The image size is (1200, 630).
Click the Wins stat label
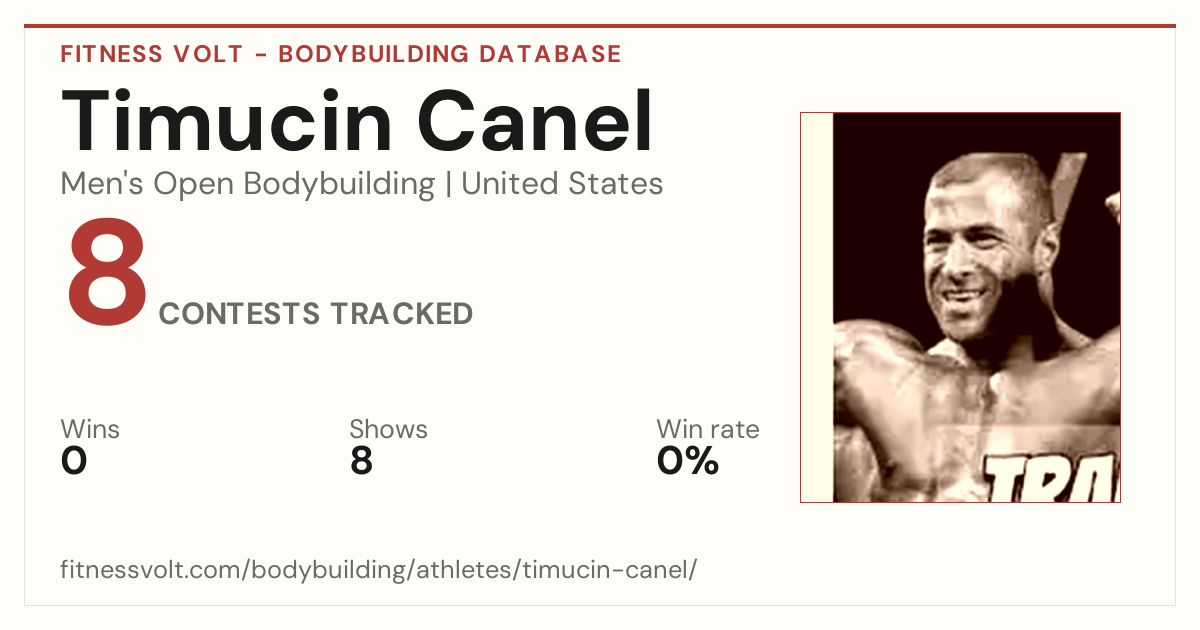click(x=90, y=429)
